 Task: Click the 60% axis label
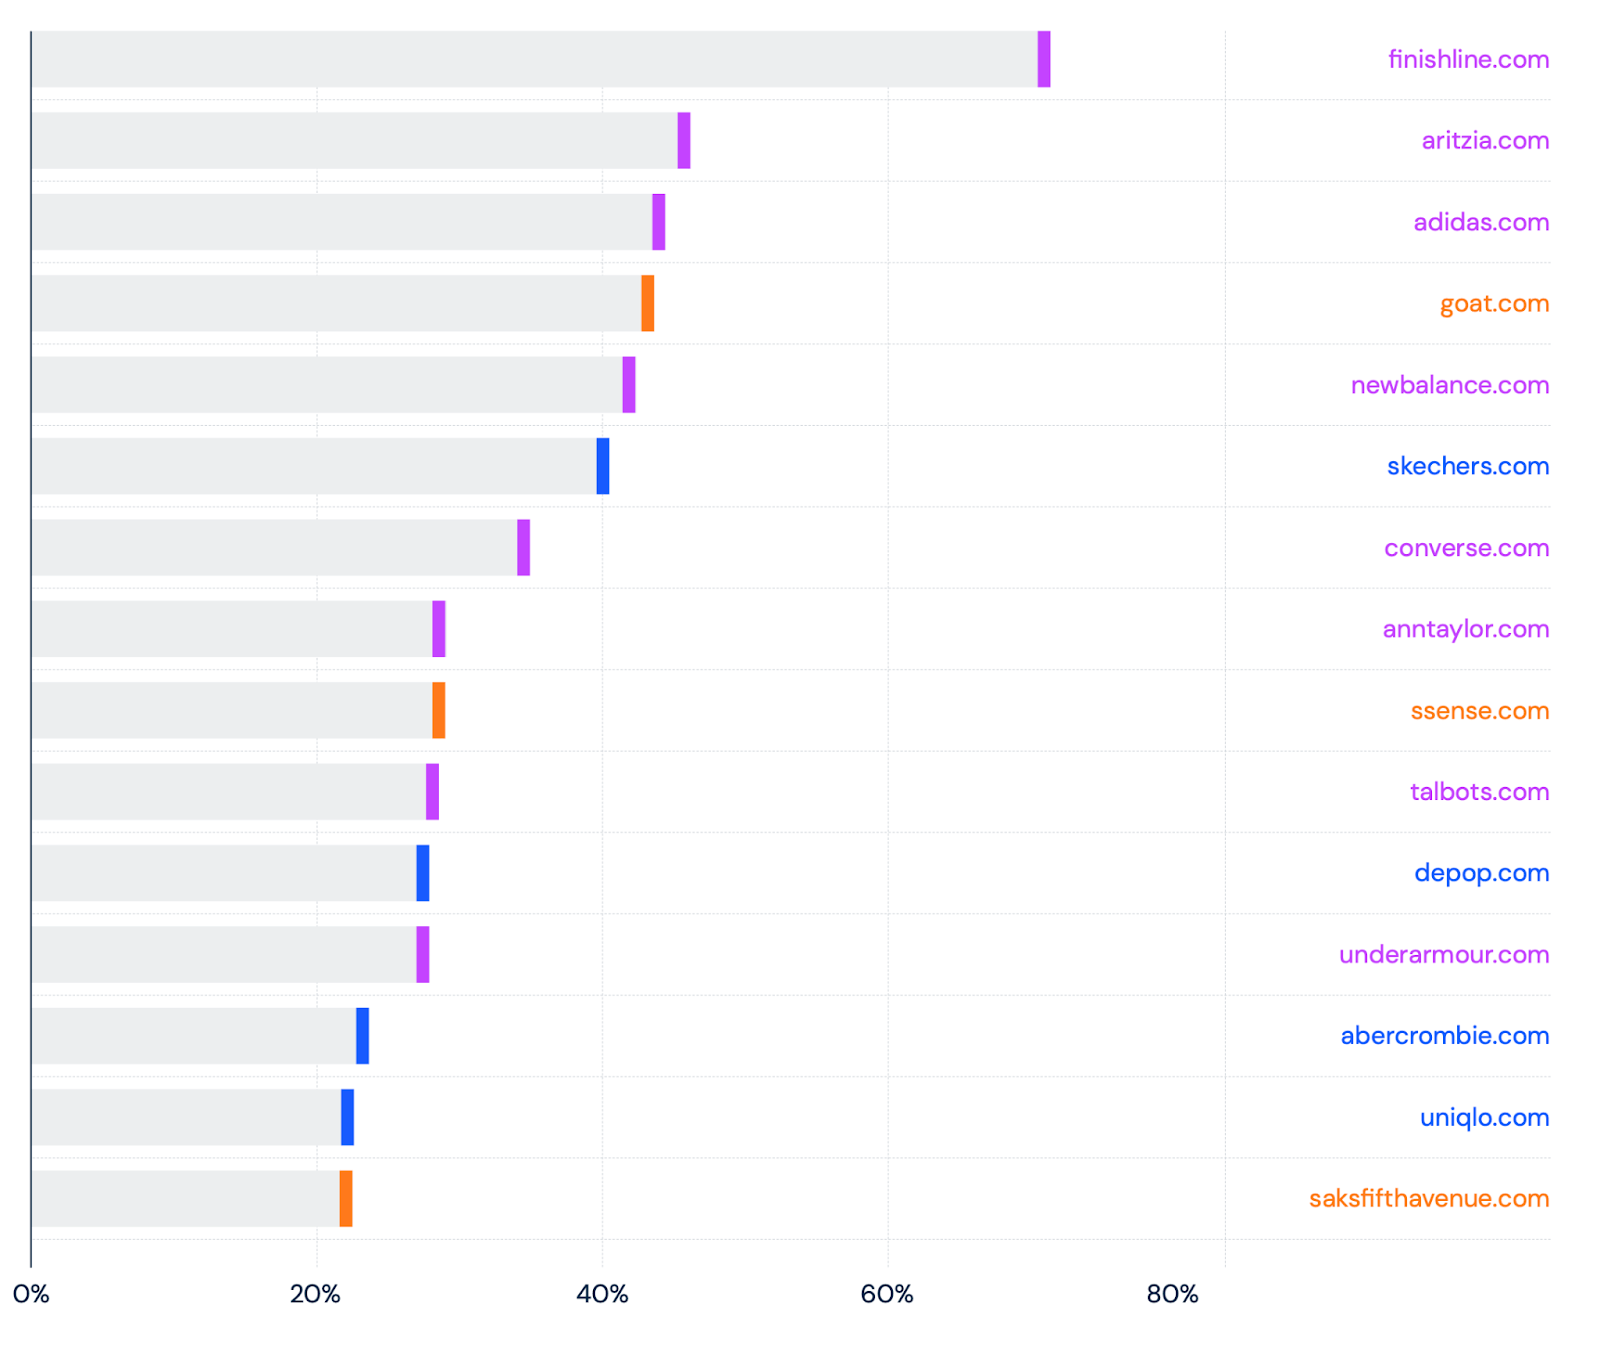pos(887,1294)
